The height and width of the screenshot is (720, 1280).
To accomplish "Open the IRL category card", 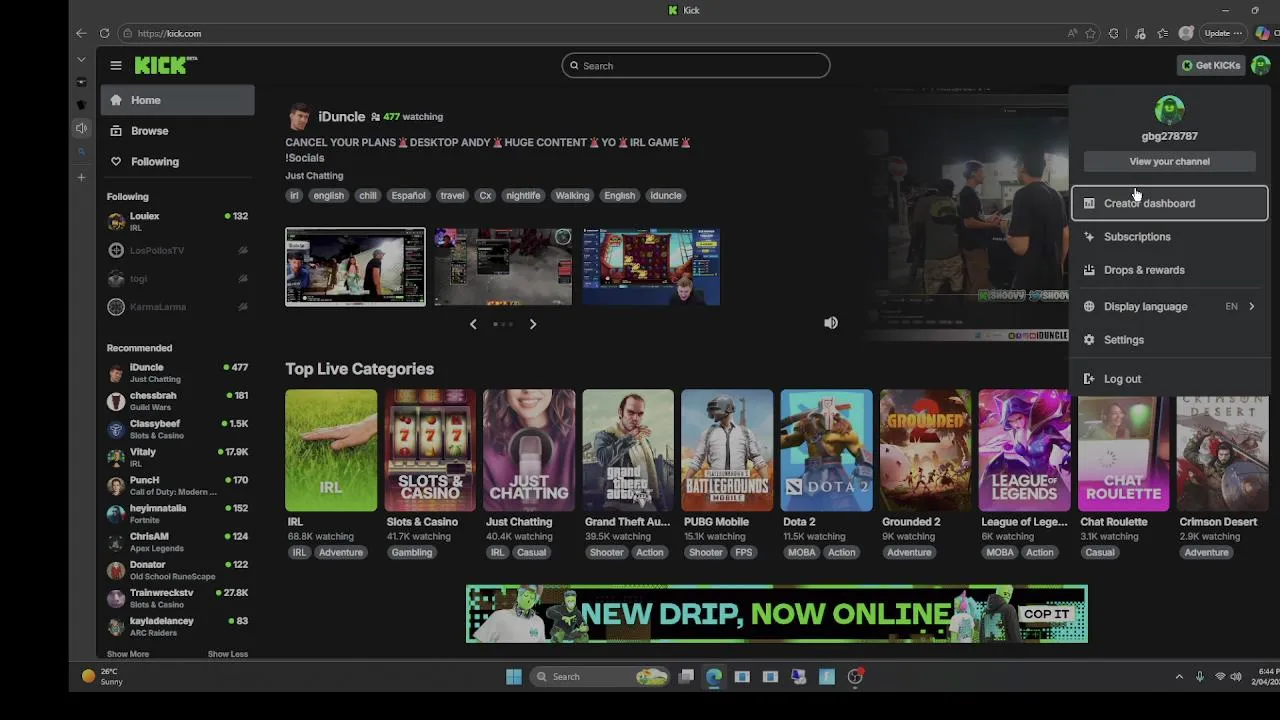I will click(331, 450).
